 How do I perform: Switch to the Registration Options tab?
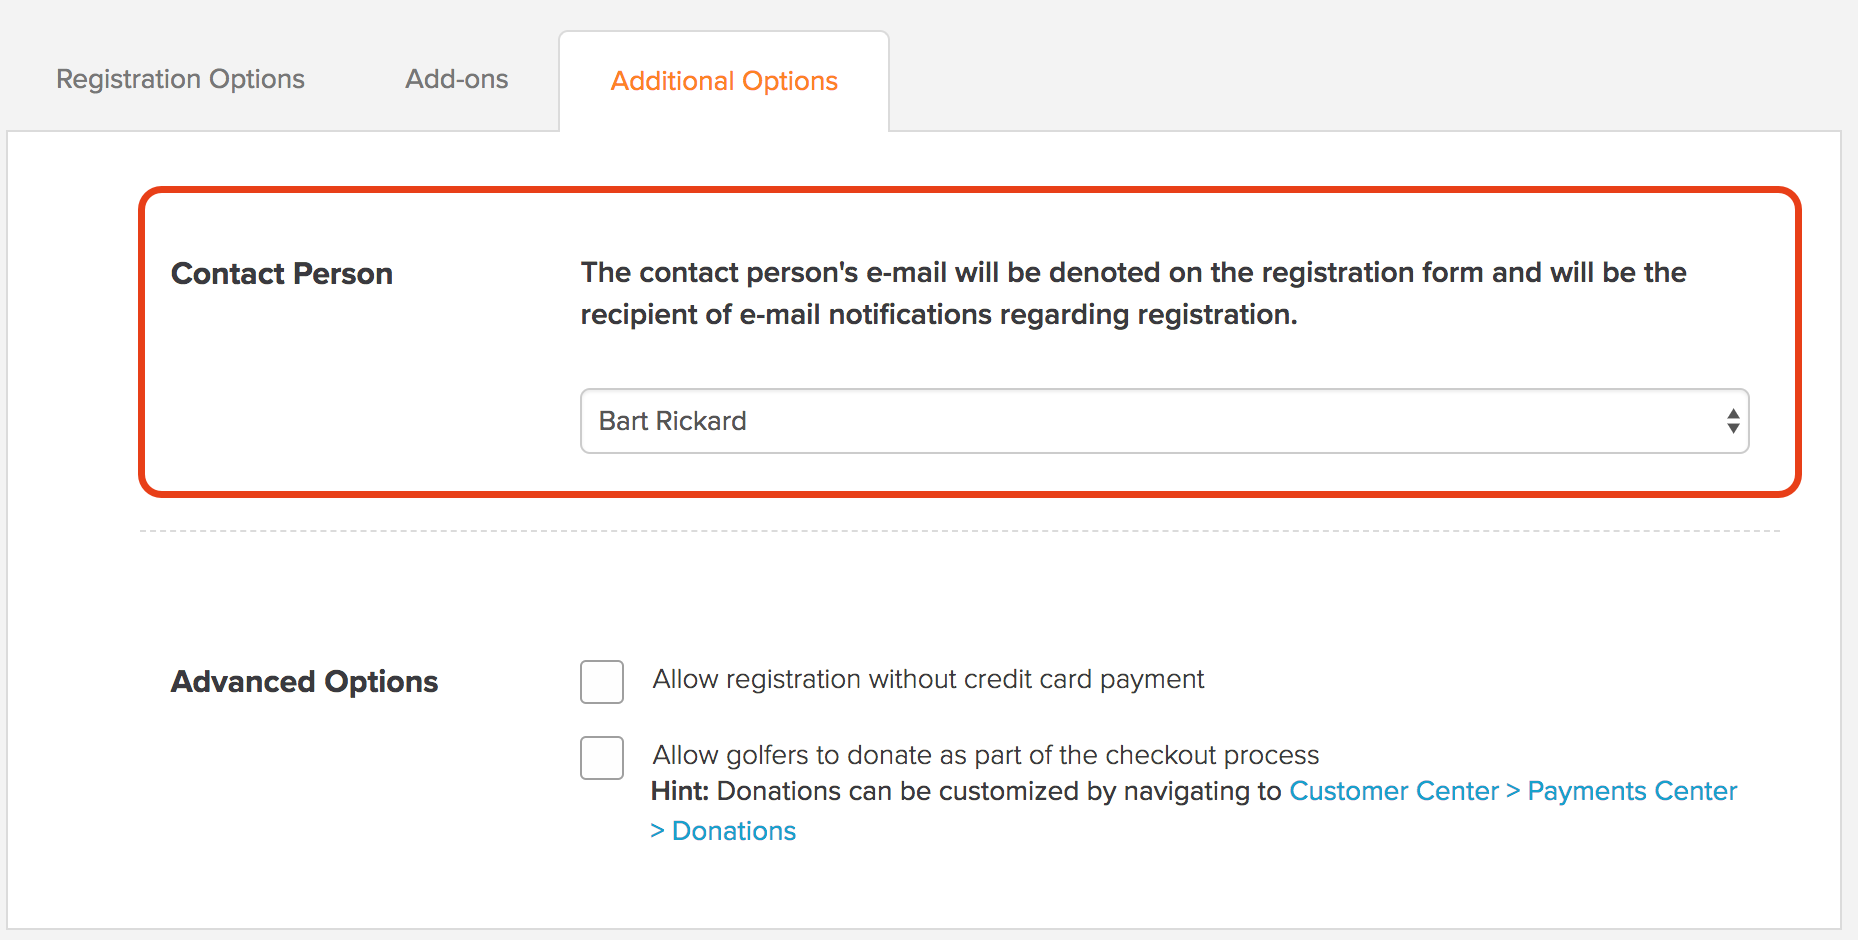[x=180, y=79]
